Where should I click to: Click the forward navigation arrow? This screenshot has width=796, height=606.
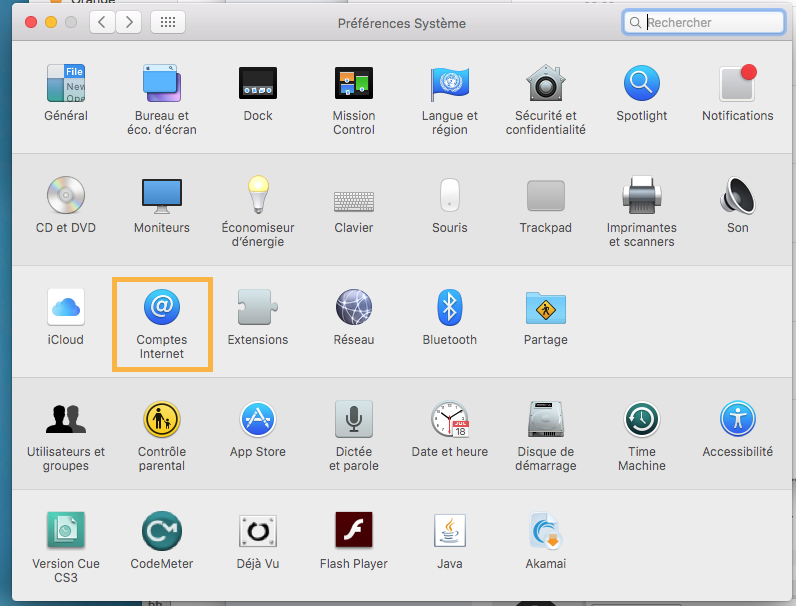click(129, 22)
